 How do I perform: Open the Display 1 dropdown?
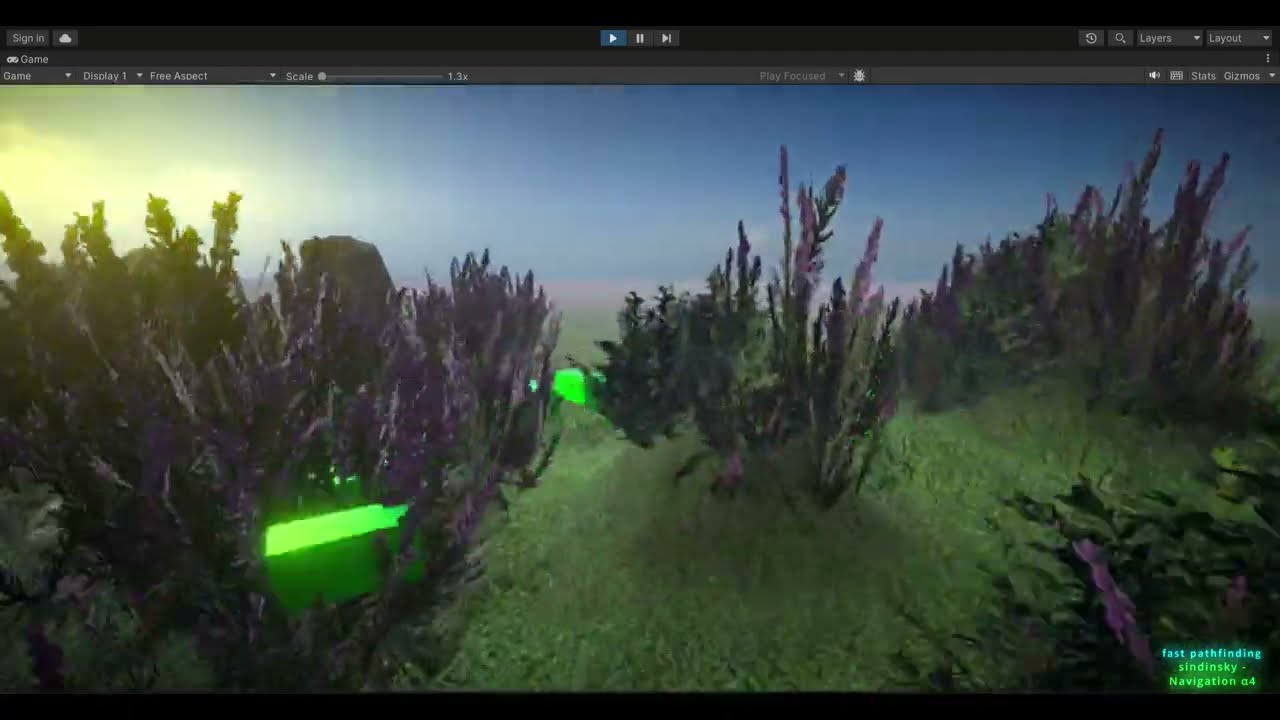pos(112,76)
